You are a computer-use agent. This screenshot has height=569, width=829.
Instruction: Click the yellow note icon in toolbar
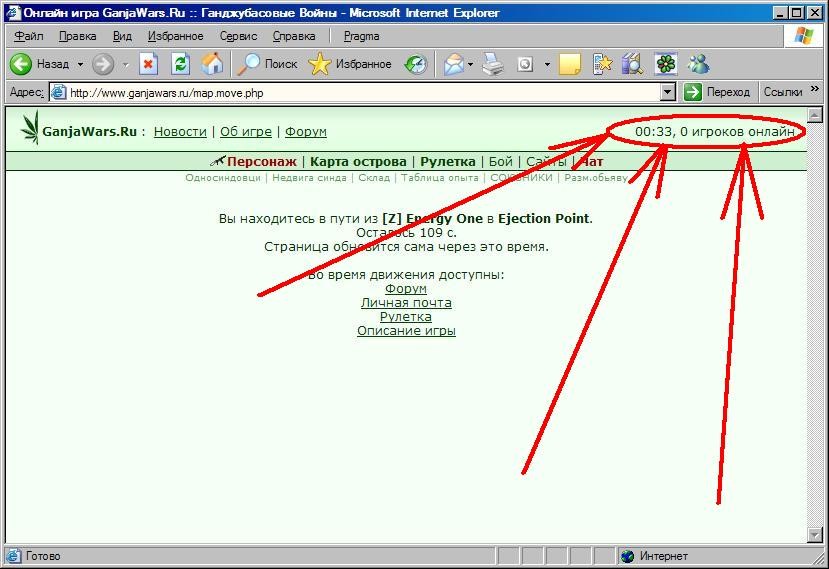(x=569, y=65)
